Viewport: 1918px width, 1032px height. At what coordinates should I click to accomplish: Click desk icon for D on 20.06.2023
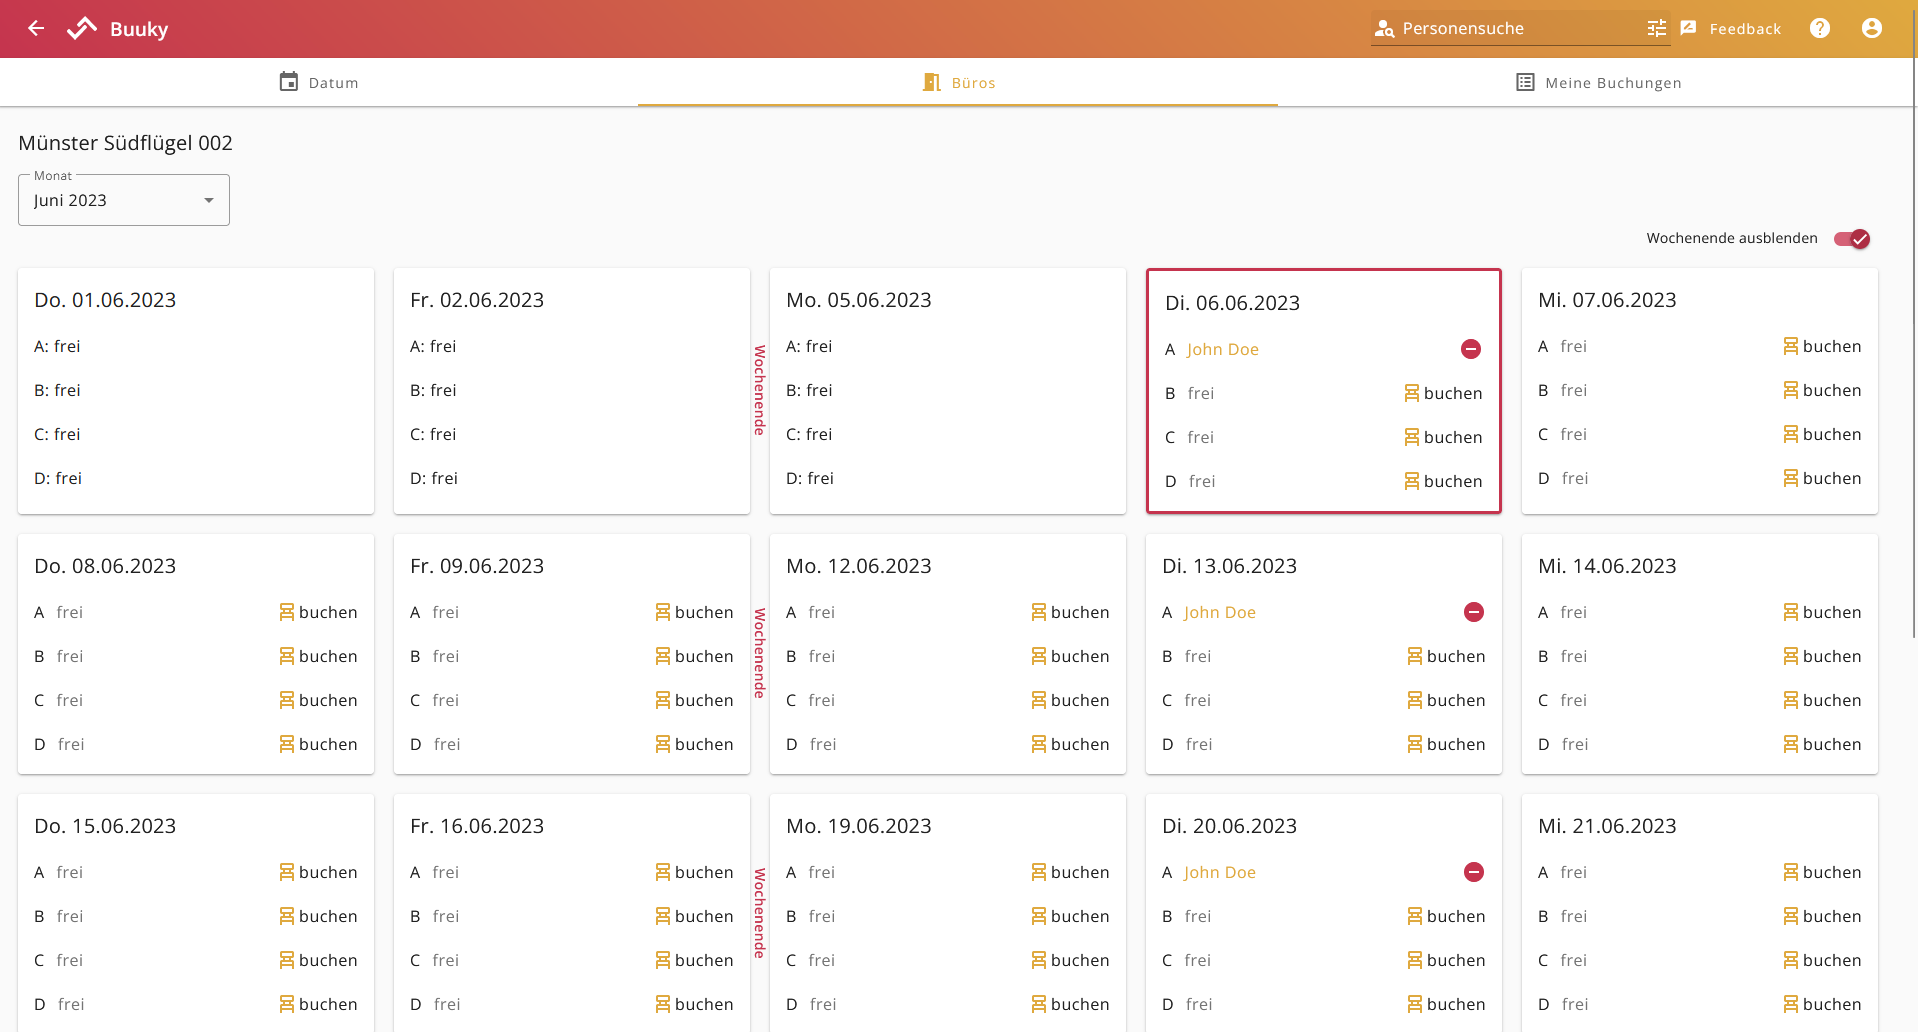tap(1415, 1004)
